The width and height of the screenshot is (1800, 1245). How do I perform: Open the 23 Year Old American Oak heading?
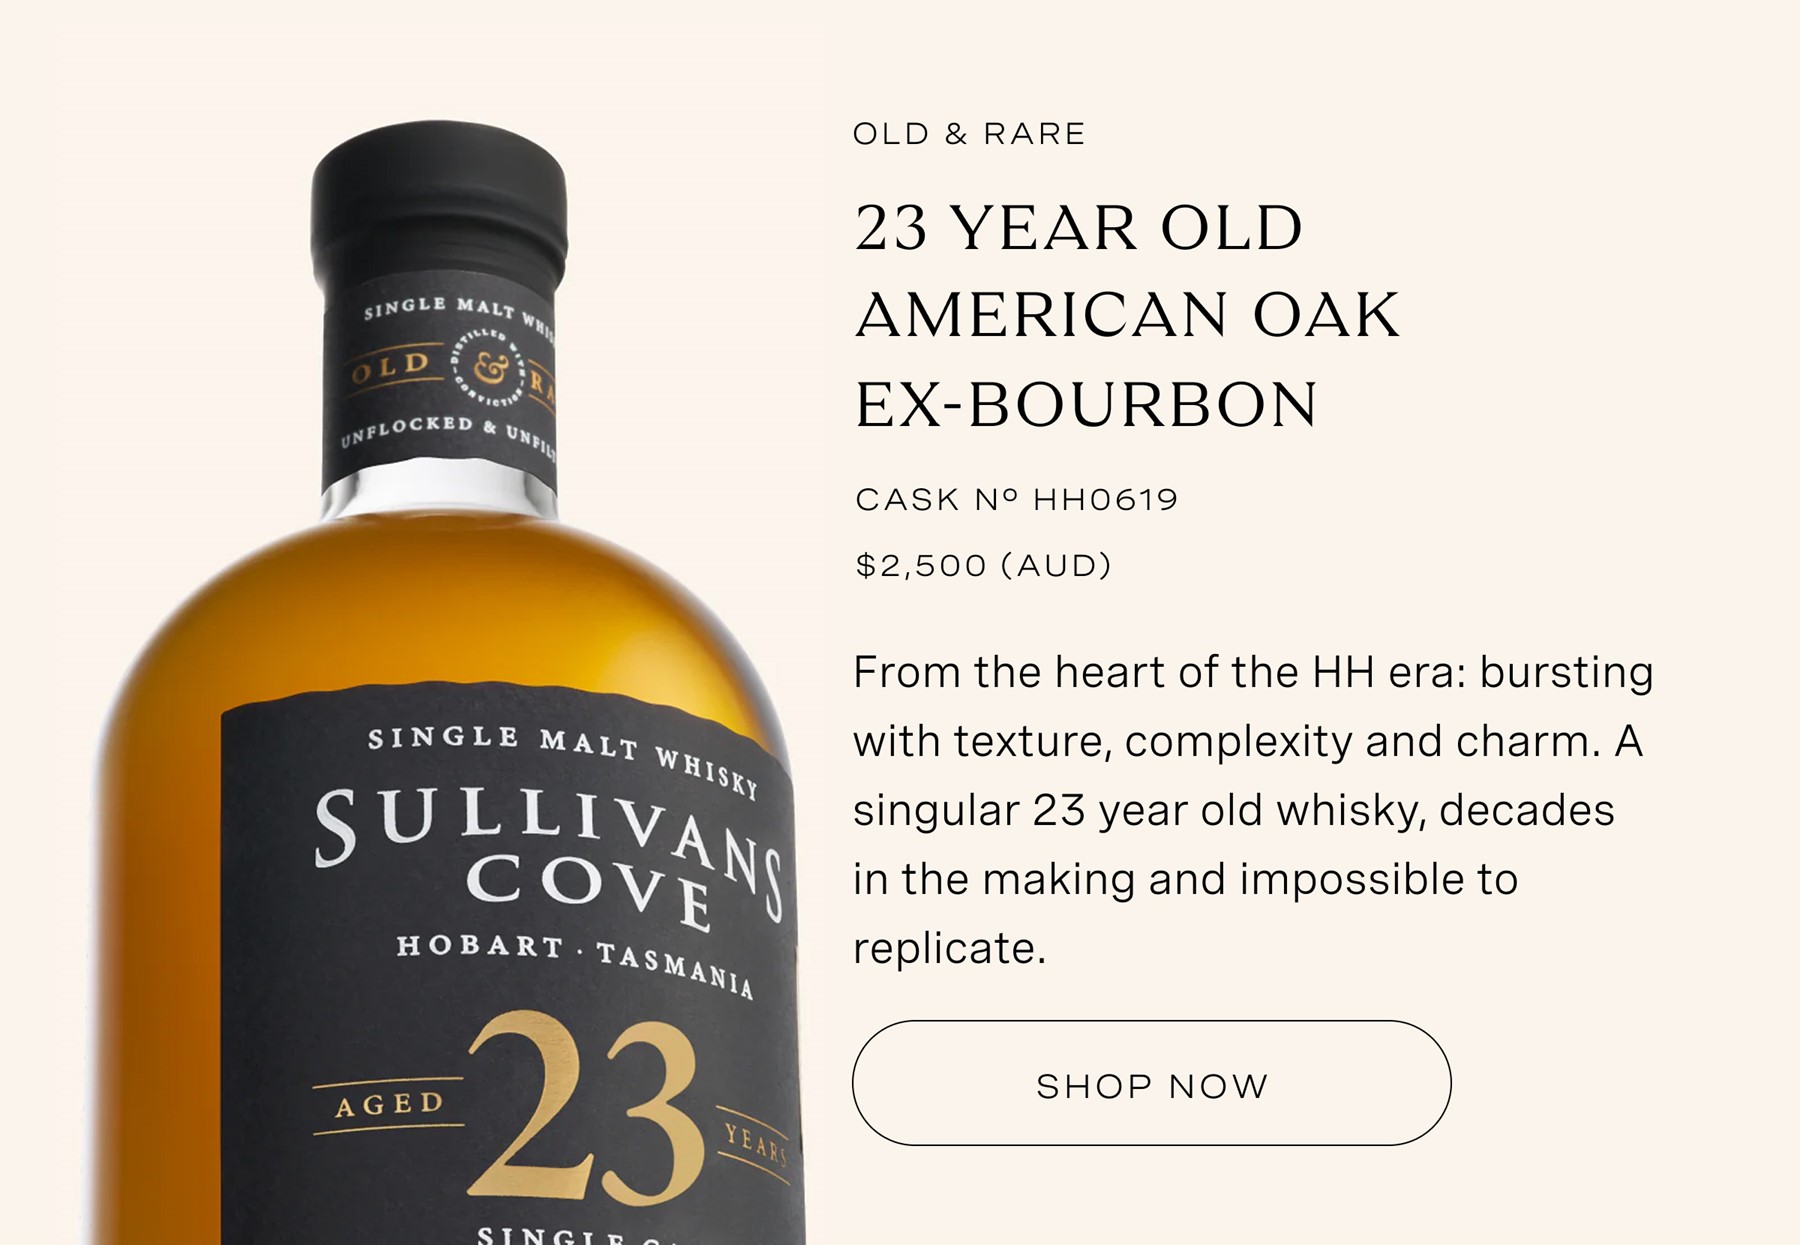(1127, 315)
